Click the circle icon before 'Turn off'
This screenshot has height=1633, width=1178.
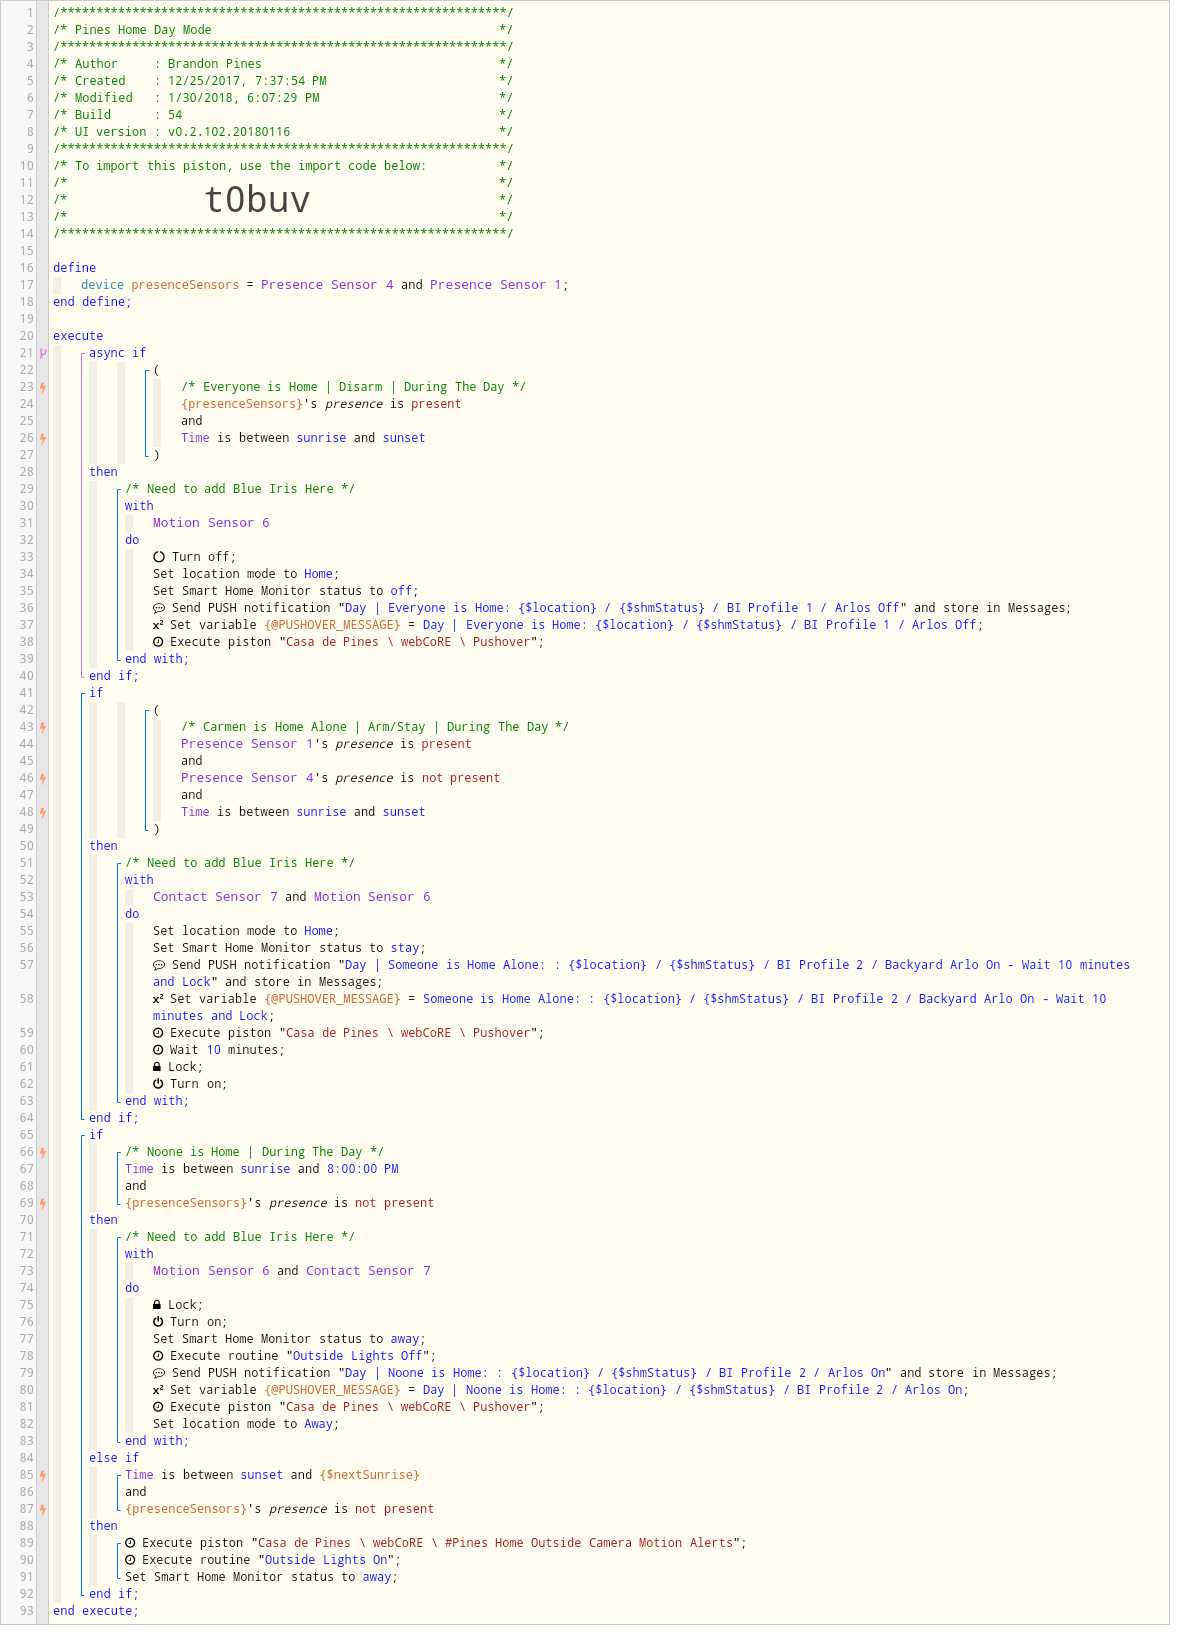[x=159, y=557]
